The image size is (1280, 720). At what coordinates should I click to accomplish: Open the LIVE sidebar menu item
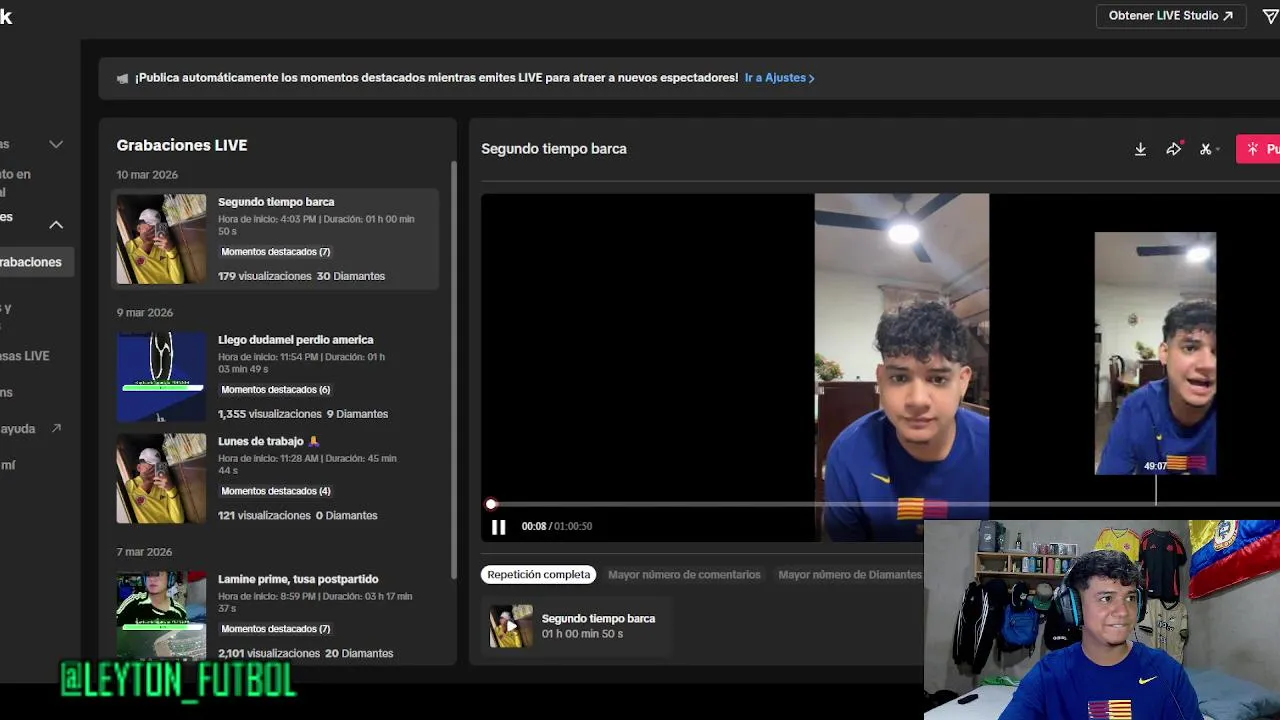25,356
